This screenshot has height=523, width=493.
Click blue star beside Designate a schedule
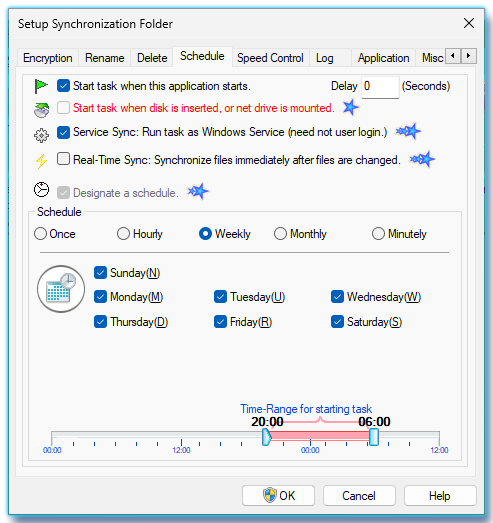click(x=198, y=191)
